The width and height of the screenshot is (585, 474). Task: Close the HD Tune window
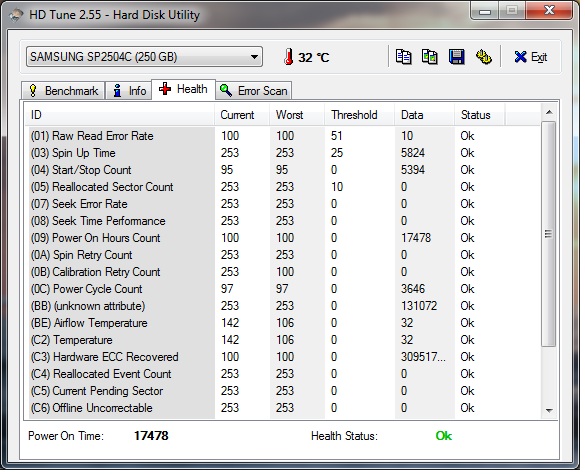coord(549,10)
